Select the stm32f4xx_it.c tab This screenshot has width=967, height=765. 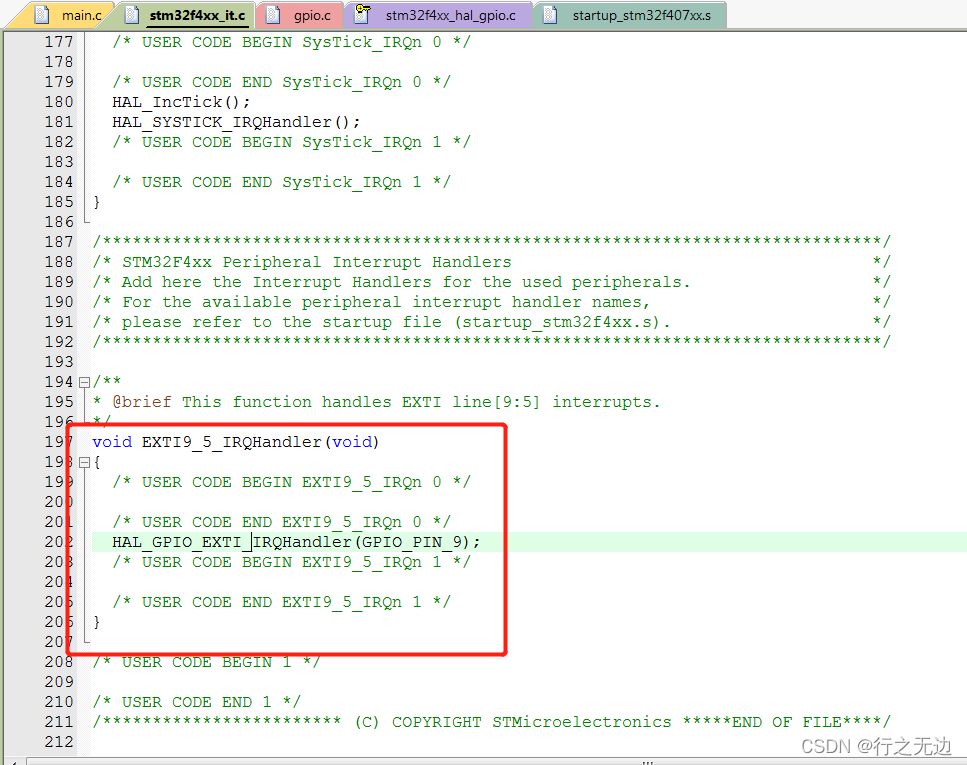[189, 15]
